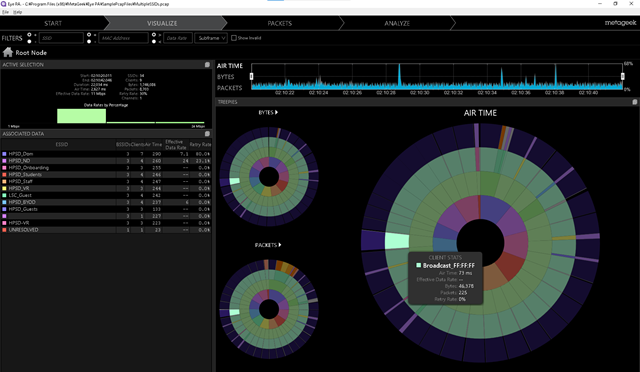Click the highlighted Broadcast segment in Air Time pie
Image resolution: width=640 pixels, height=372 pixels.
point(397,241)
